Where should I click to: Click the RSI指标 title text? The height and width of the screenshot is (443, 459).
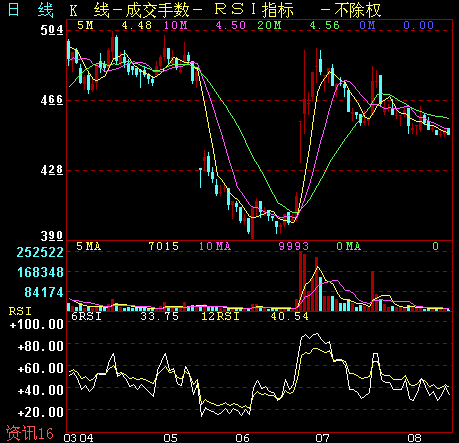tap(254, 10)
